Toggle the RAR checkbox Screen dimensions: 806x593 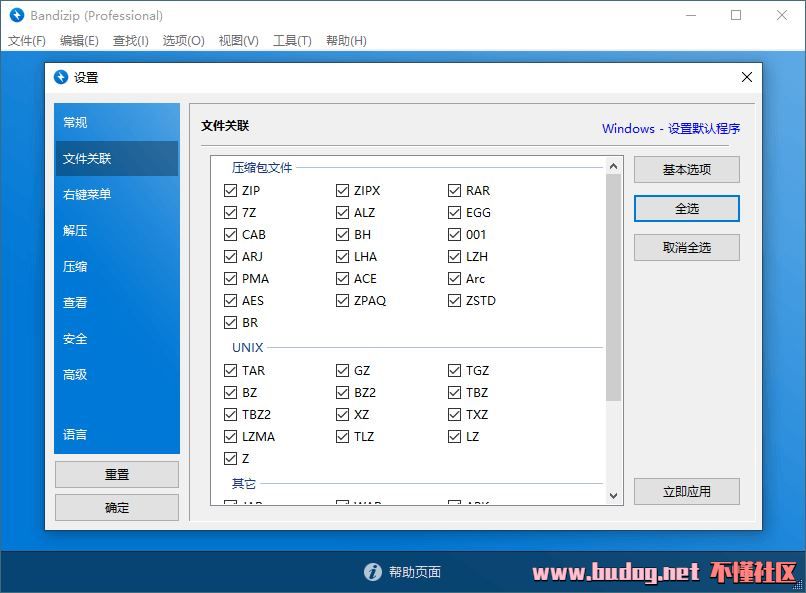pyautogui.click(x=455, y=190)
